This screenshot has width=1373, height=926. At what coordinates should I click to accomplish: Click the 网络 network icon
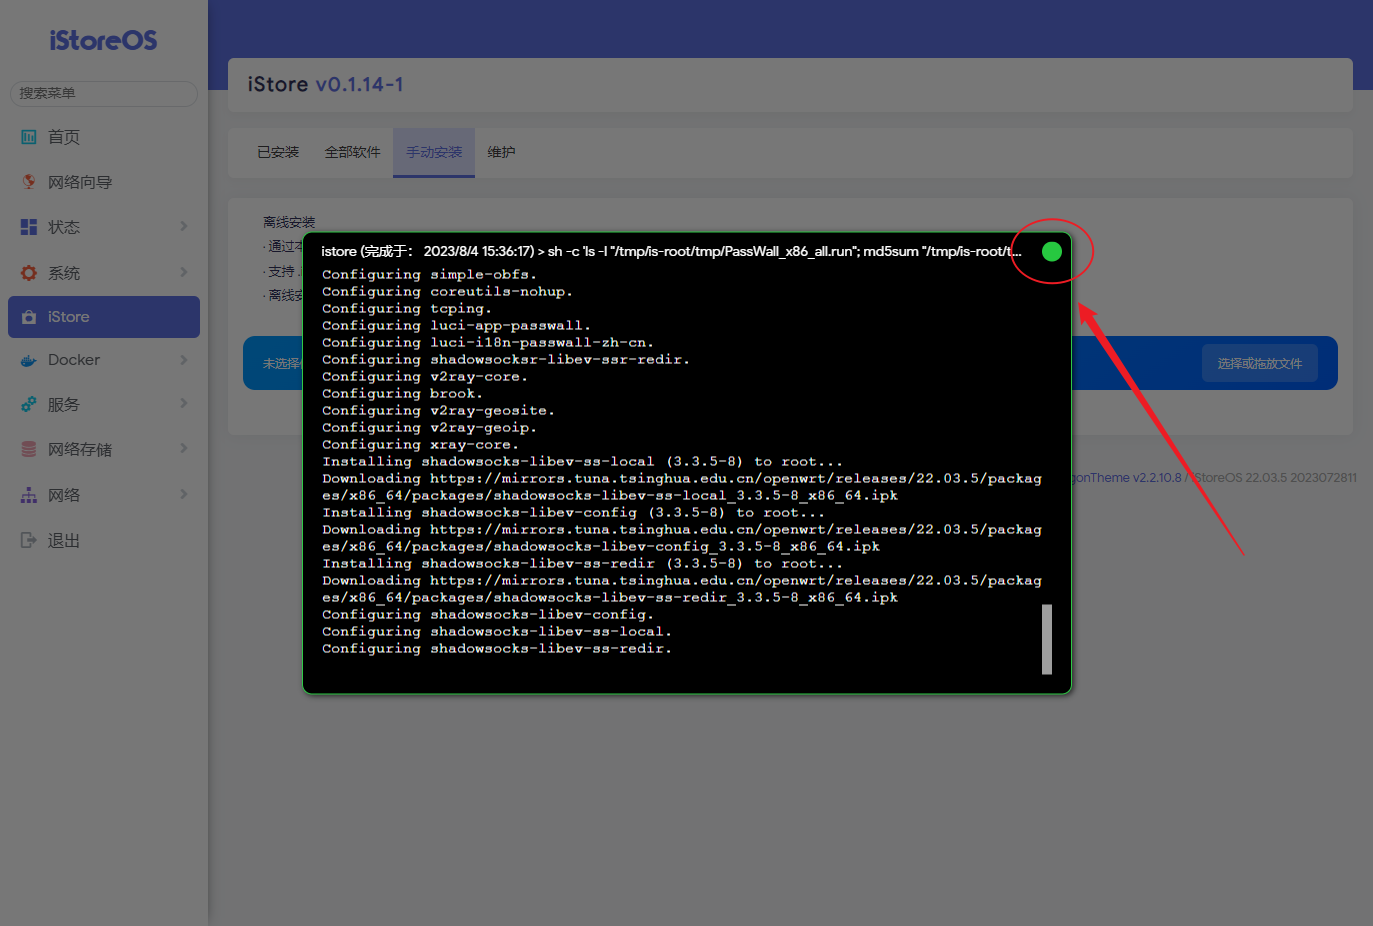(29, 495)
